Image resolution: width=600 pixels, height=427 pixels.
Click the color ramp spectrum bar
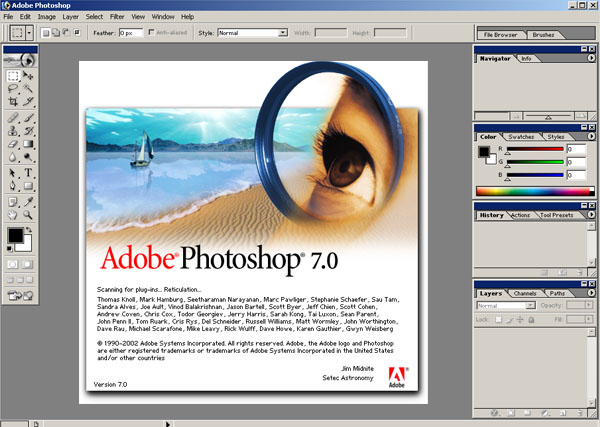[x=535, y=191]
